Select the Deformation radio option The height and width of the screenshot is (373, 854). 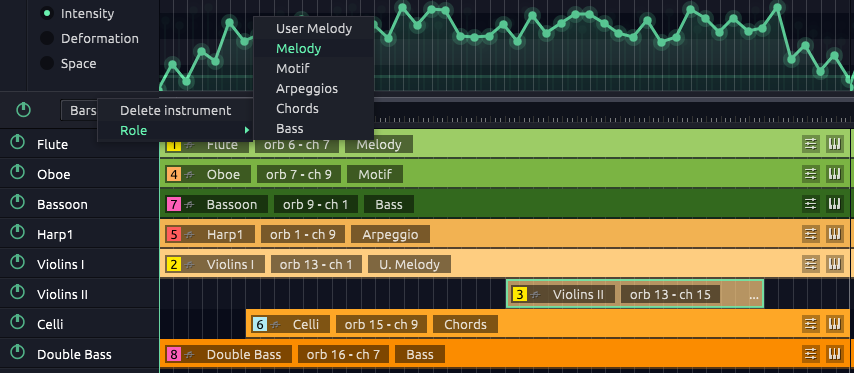pyautogui.click(x=47, y=38)
